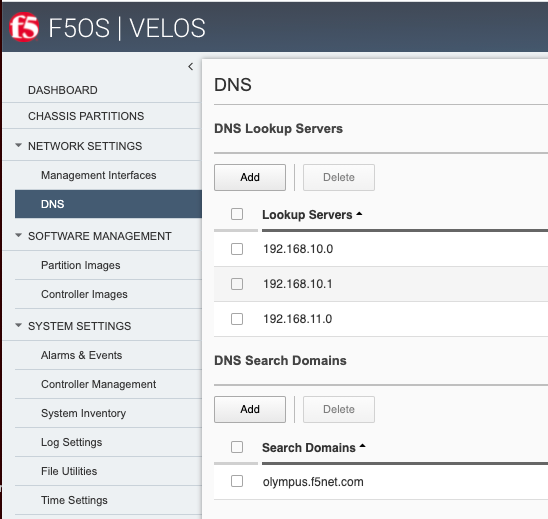
Task: Add a new DNS search domain
Action: coord(250,409)
